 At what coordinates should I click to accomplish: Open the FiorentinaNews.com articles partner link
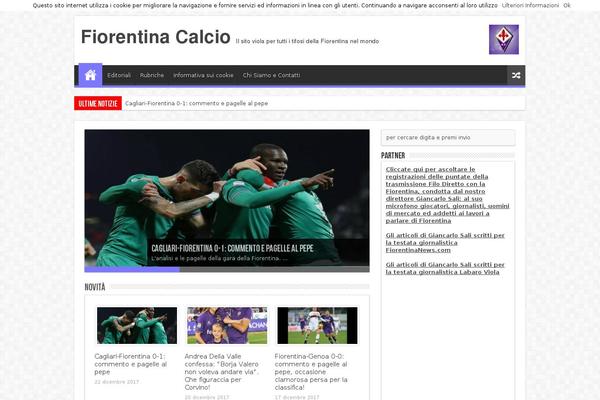pyautogui.click(x=445, y=243)
